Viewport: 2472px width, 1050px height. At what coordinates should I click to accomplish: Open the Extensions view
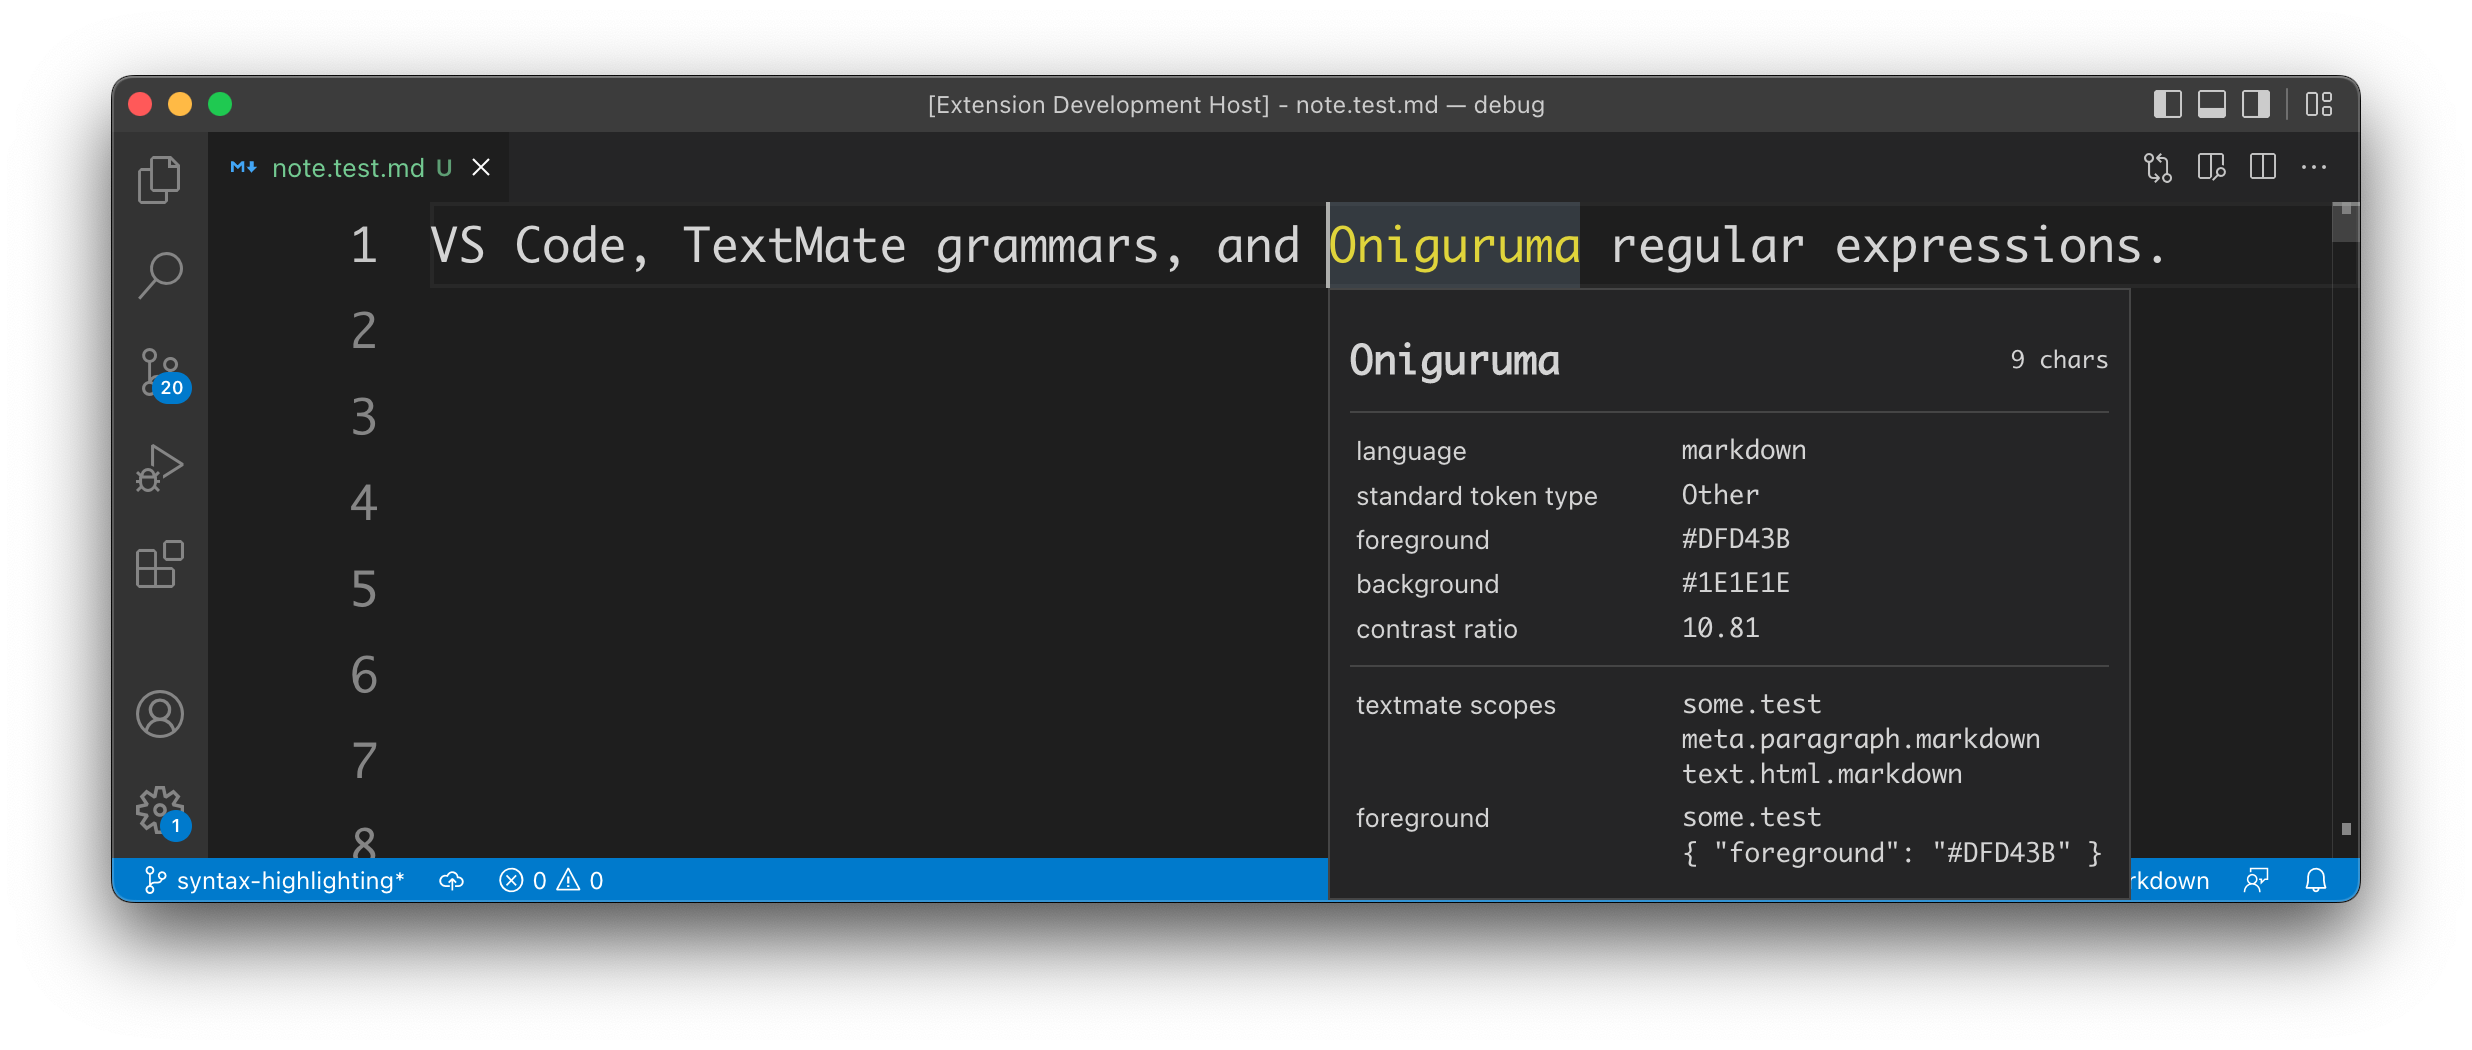pyautogui.click(x=159, y=565)
